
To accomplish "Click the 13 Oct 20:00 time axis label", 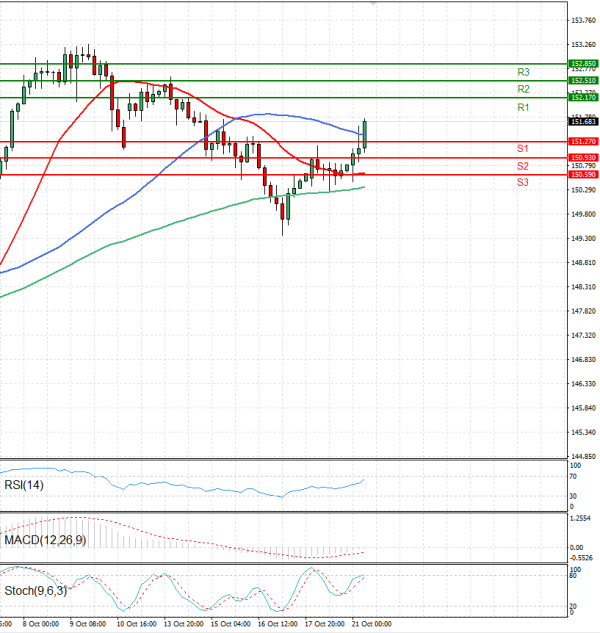I will 184,623.
